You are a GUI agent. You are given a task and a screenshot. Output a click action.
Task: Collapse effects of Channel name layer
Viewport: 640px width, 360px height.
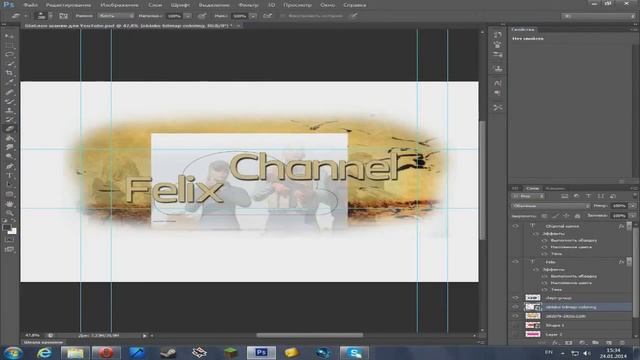coord(630,226)
